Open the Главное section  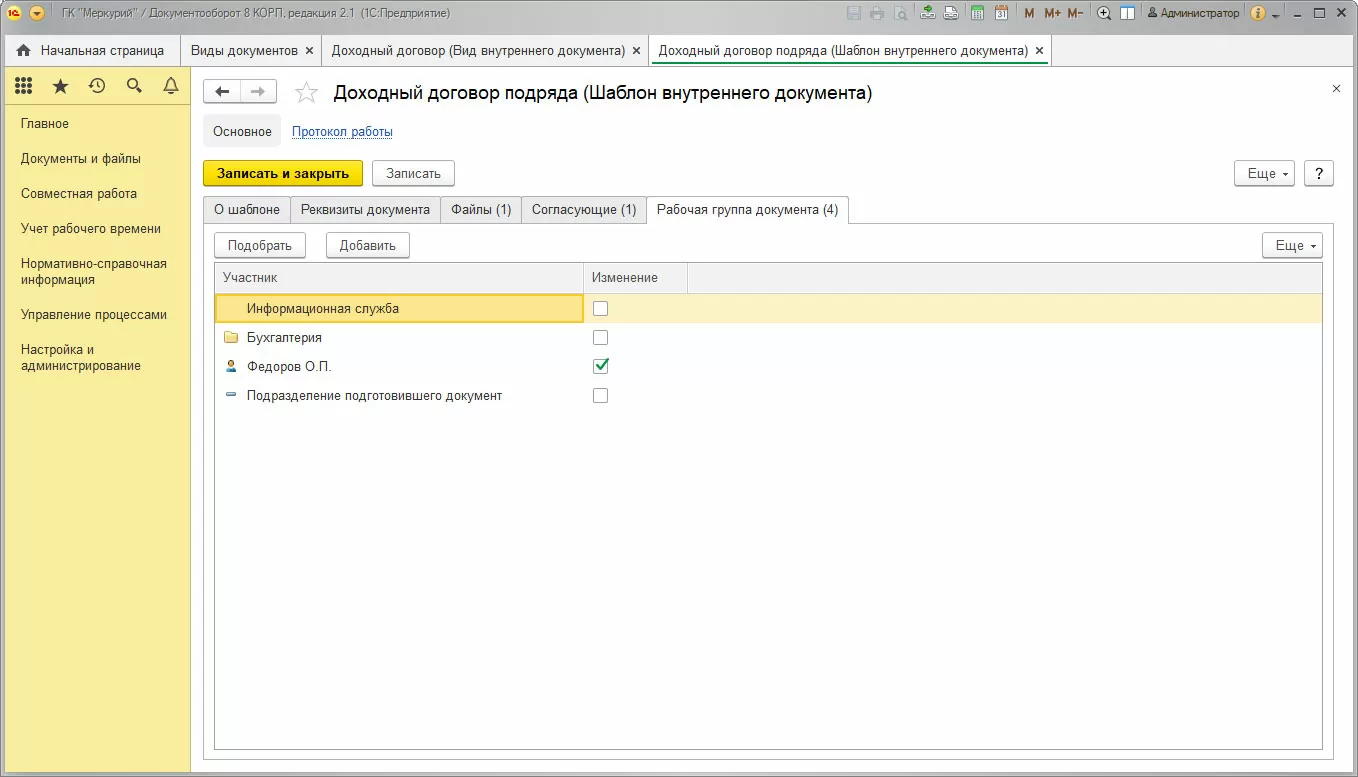pos(45,123)
